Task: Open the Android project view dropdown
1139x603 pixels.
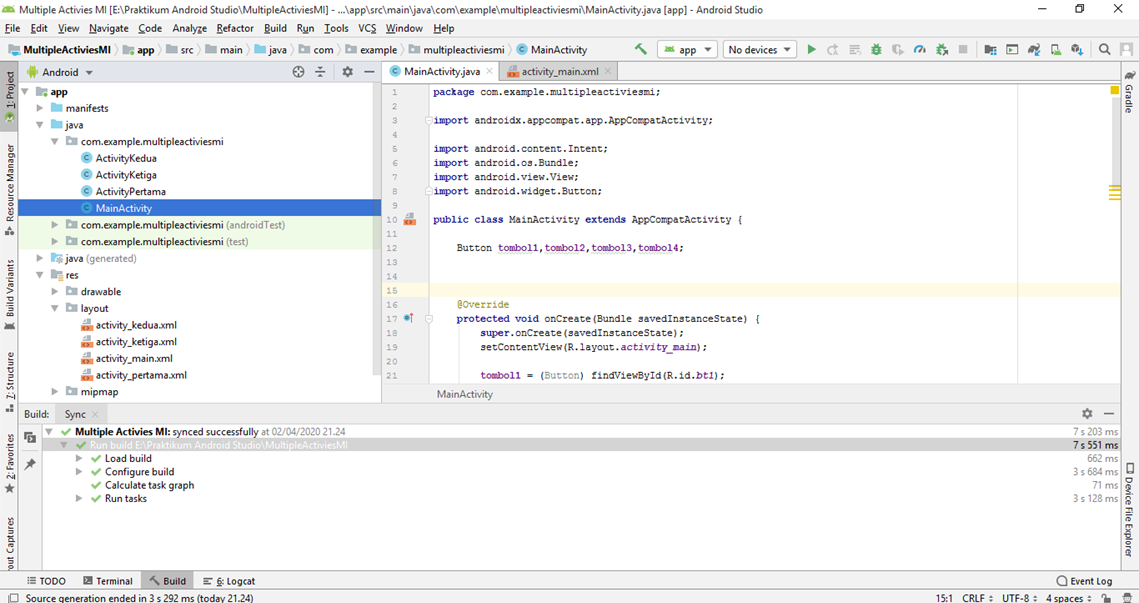Action: point(60,72)
